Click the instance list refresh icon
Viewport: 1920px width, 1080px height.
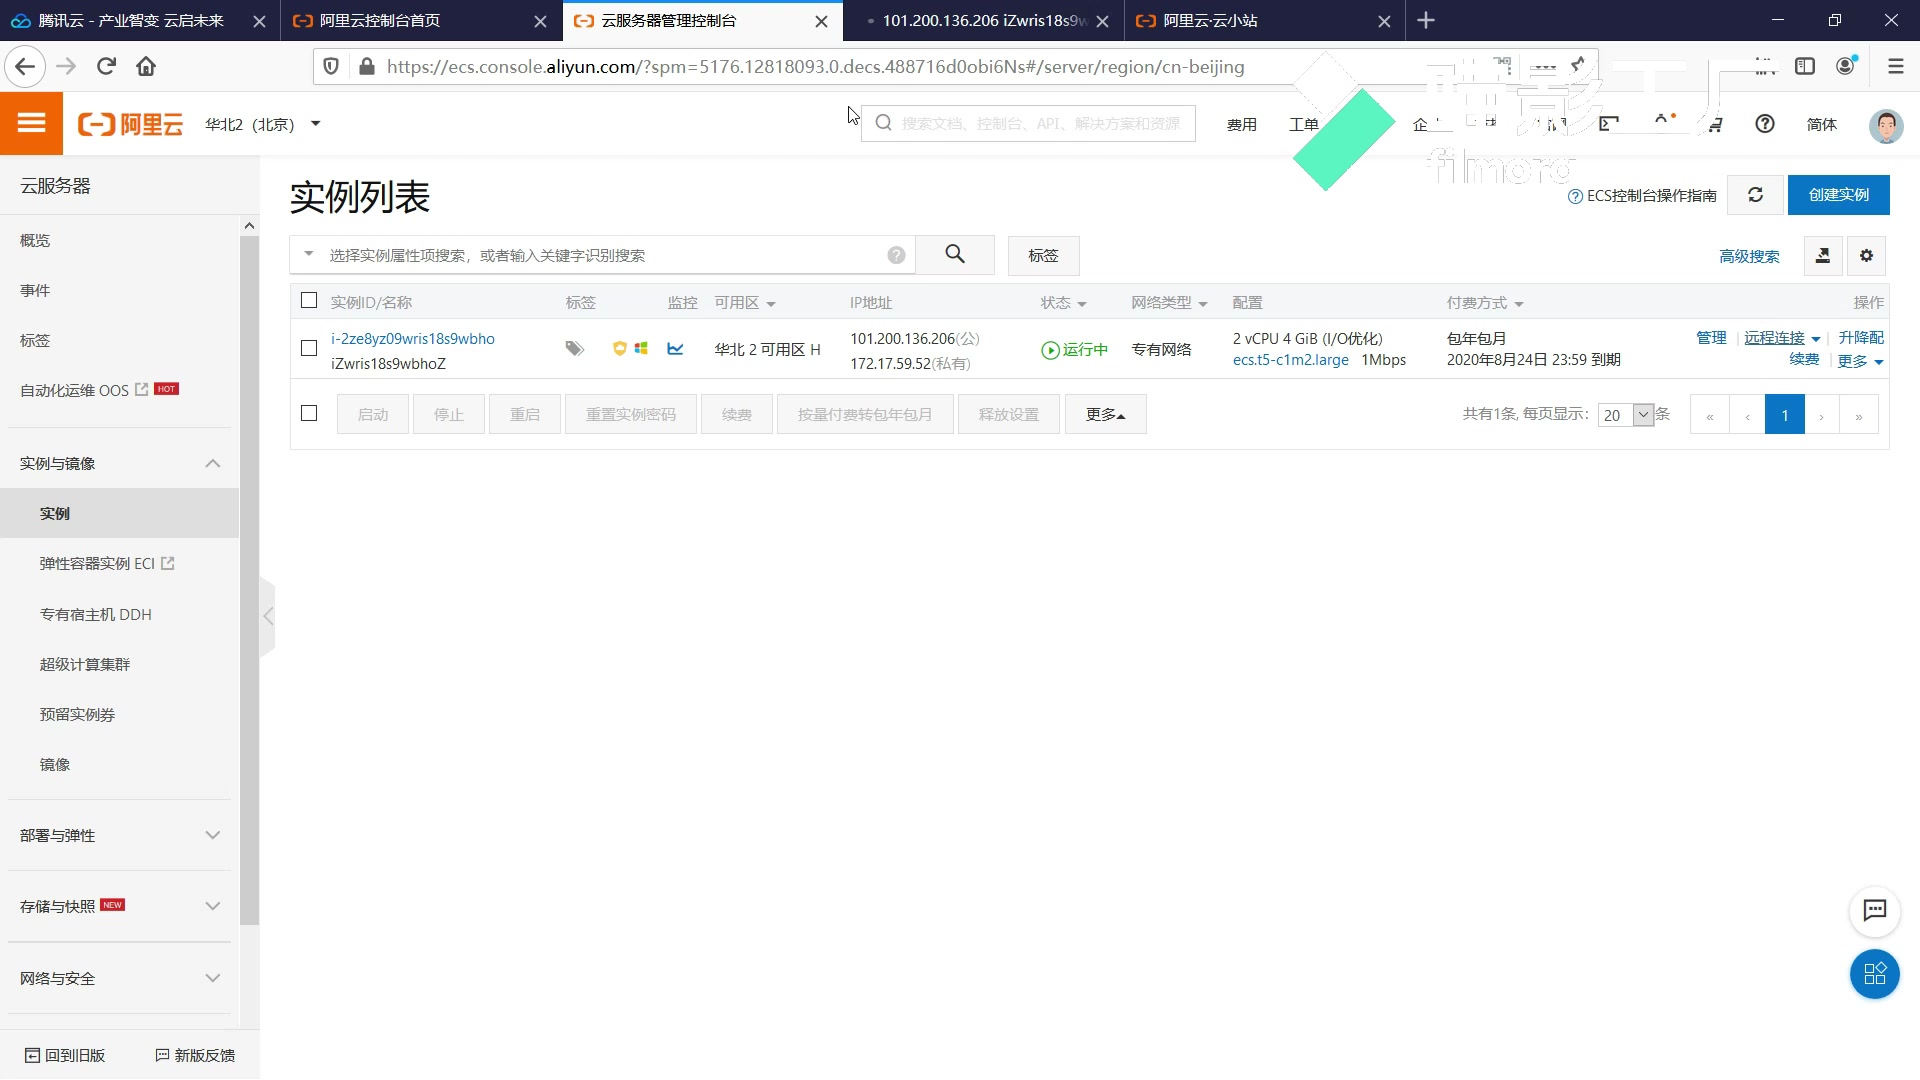pyautogui.click(x=1755, y=195)
